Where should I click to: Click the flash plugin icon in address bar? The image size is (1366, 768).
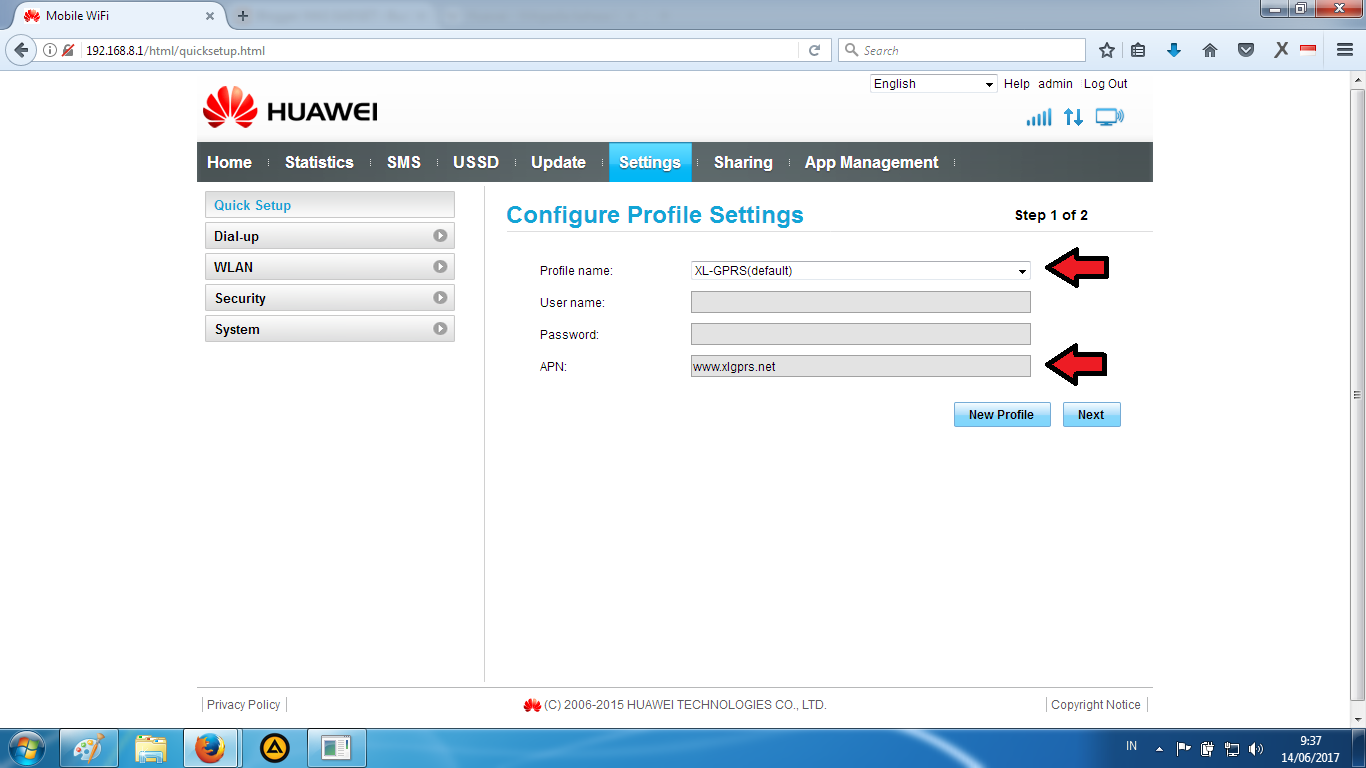68,50
